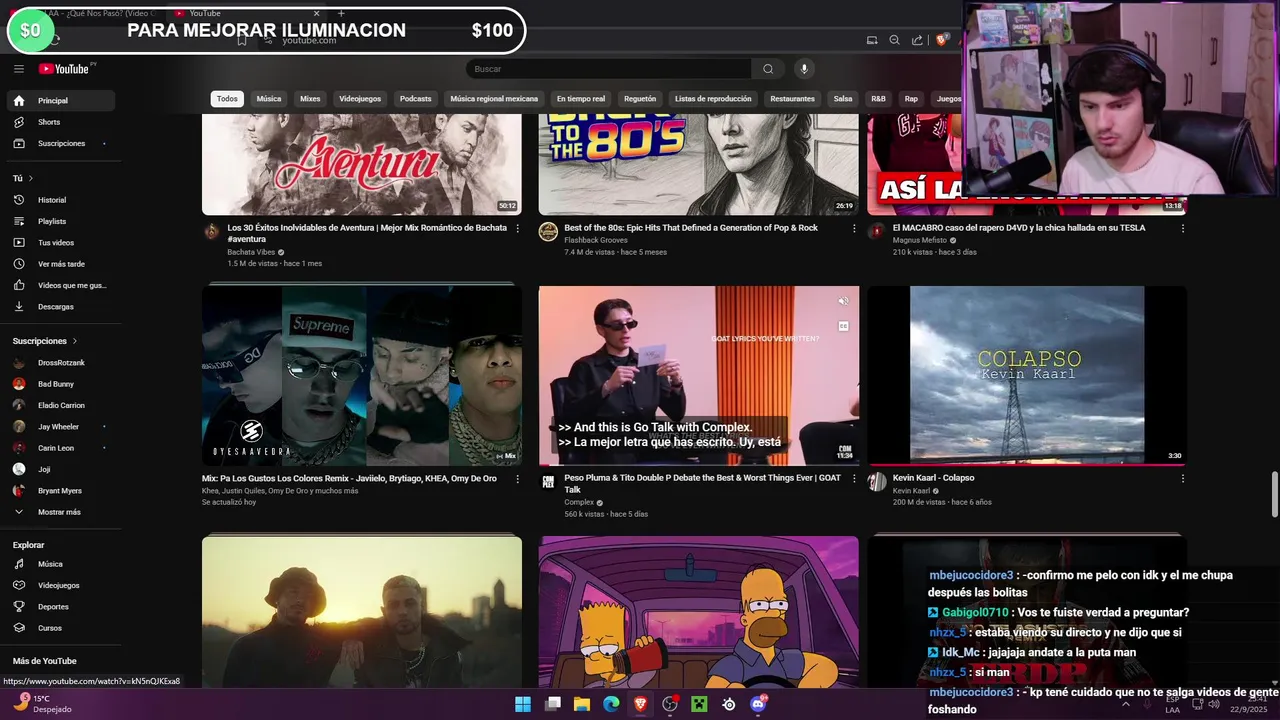Select the Música filter chip
This screenshot has width=1280, height=720.
pyautogui.click(x=269, y=99)
